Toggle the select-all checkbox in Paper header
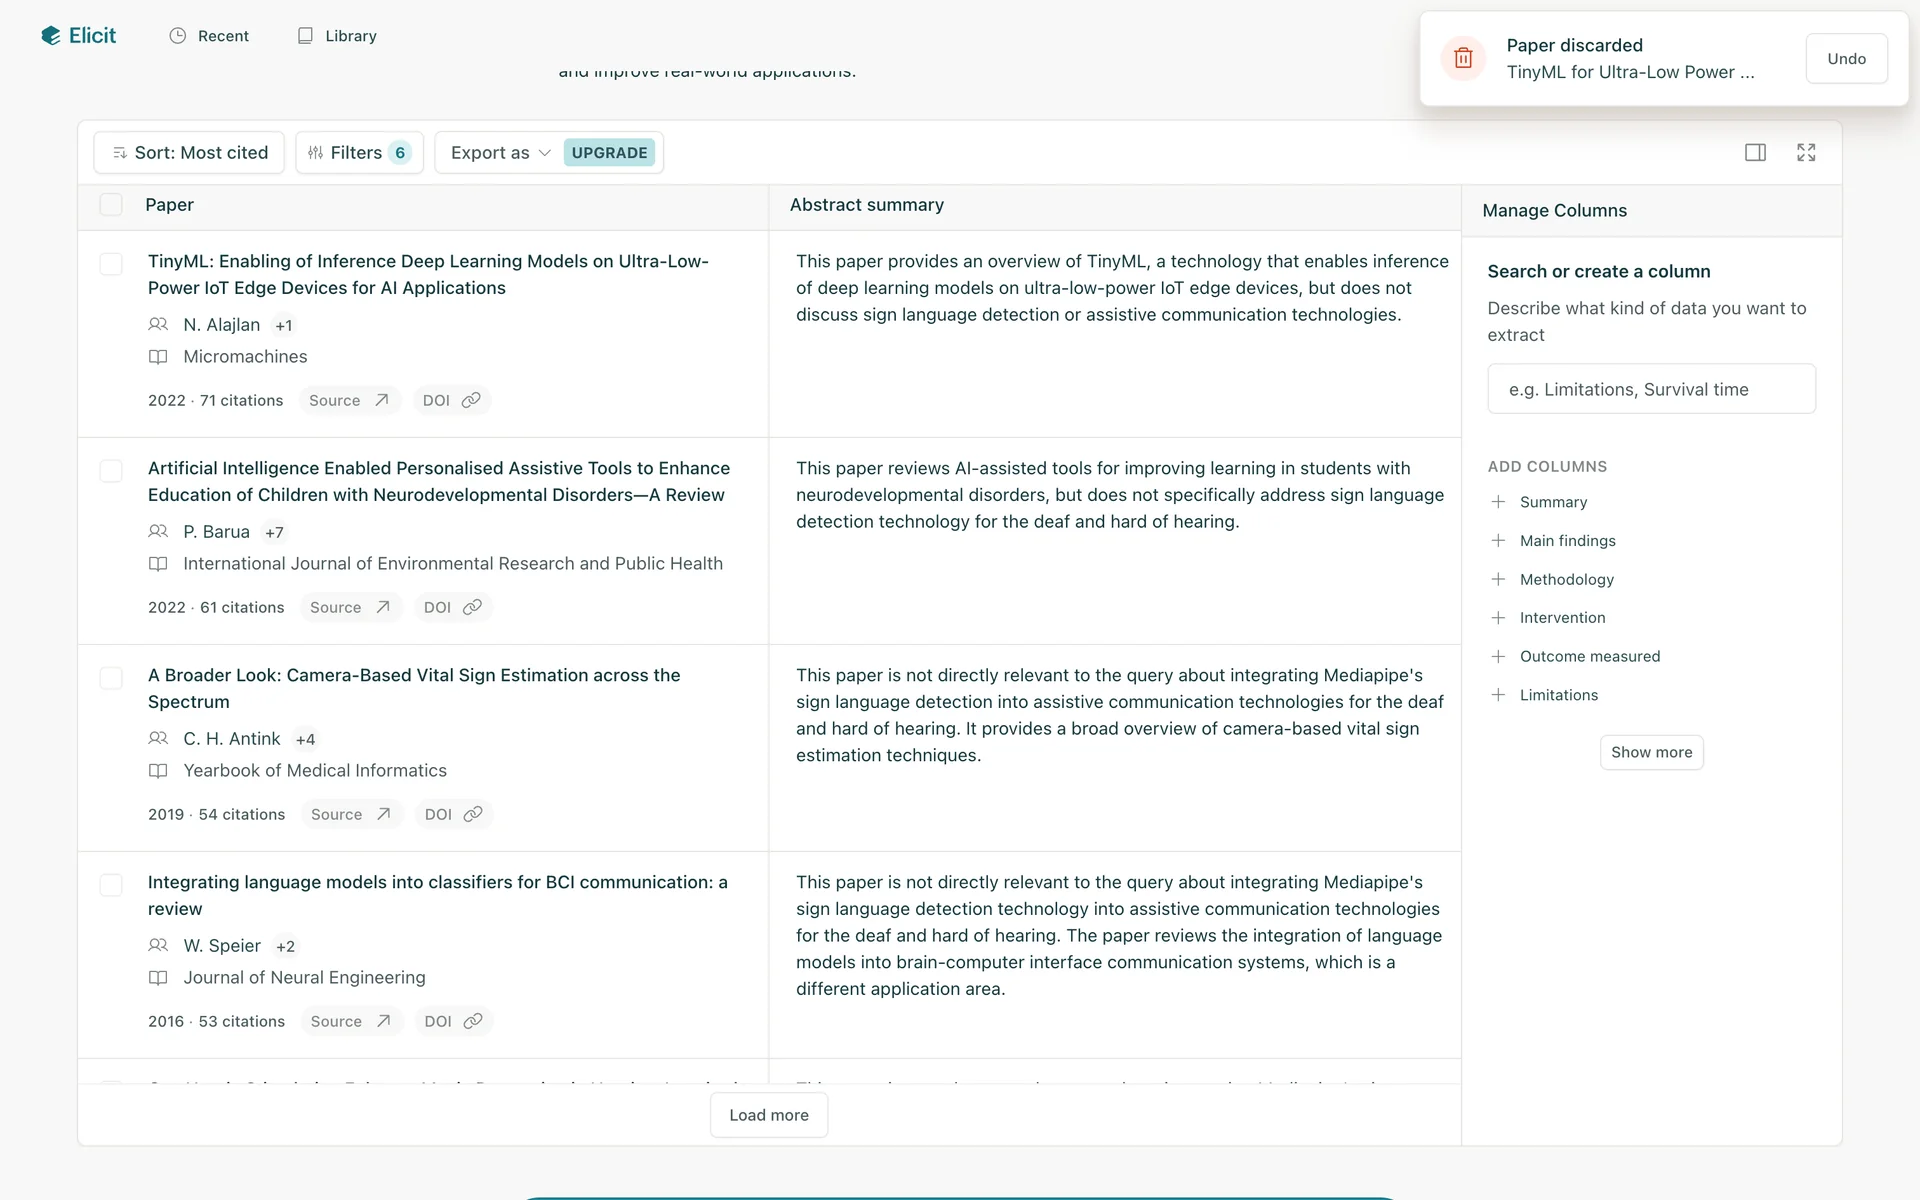The width and height of the screenshot is (1920, 1200). click(x=111, y=205)
